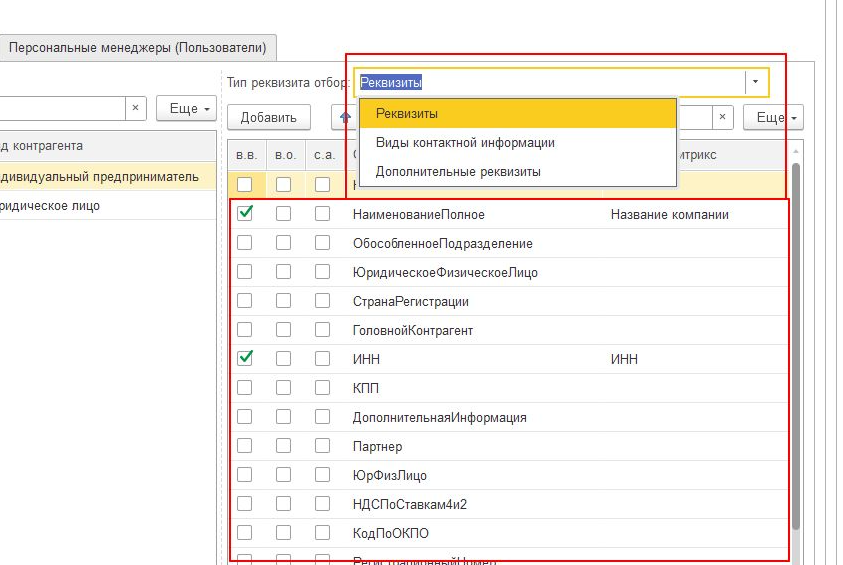Viewport: 843px width, 565px height.
Task: Open left panel Еще dropdown menu
Action: pos(186,108)
